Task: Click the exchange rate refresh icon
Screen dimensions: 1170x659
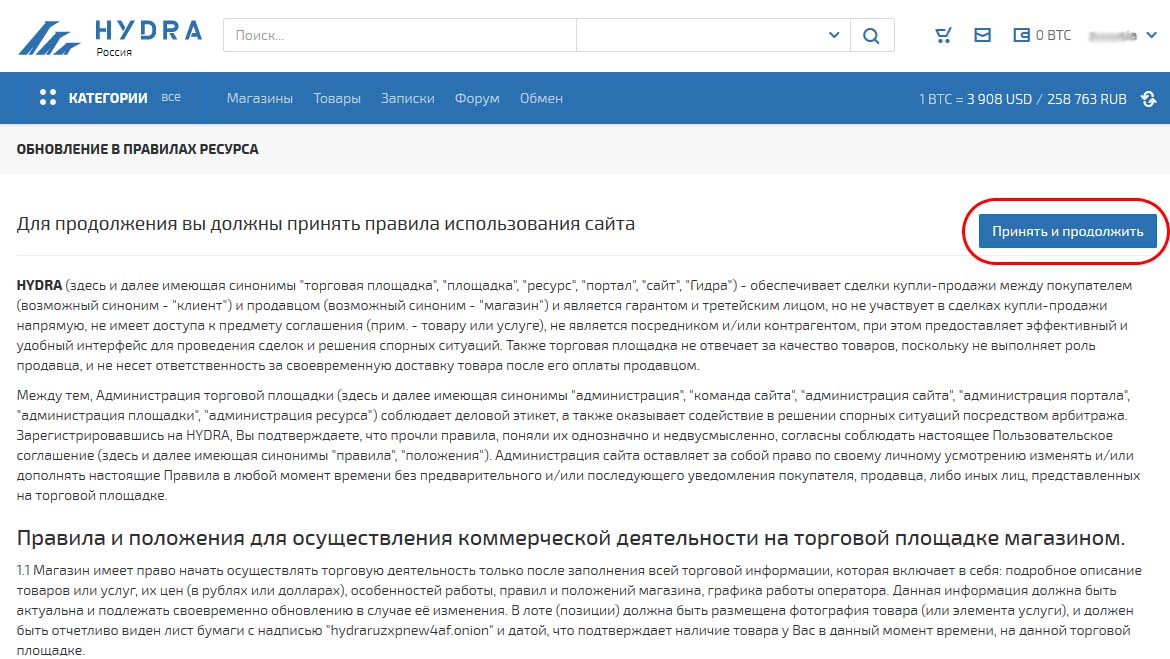Action: 1148,99
